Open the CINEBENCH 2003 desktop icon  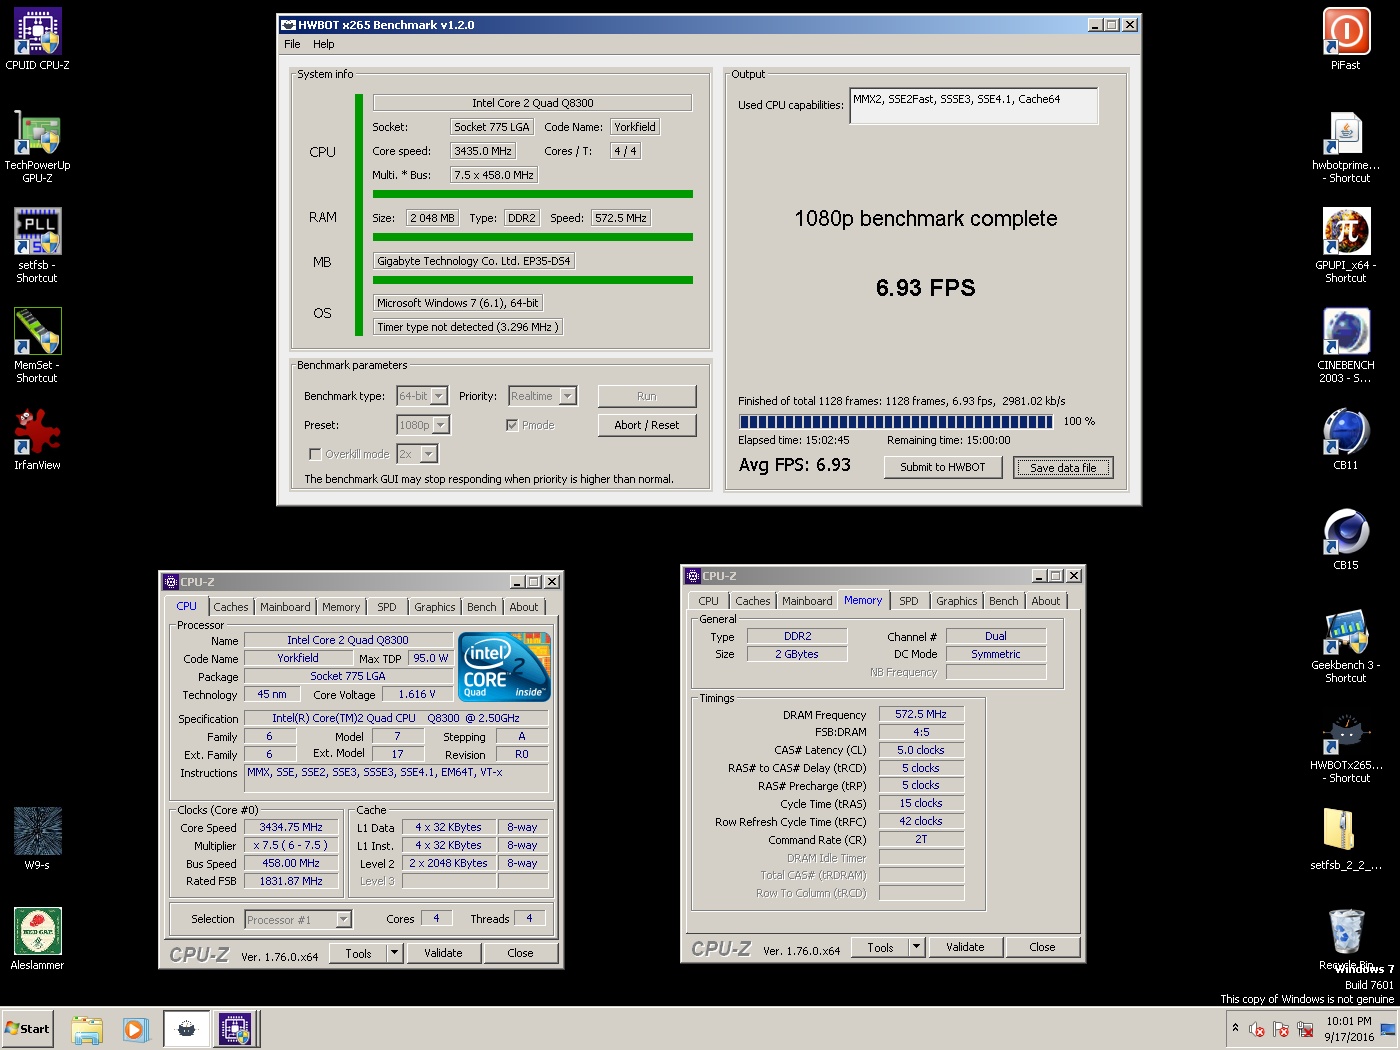(x=1346, y=345)
